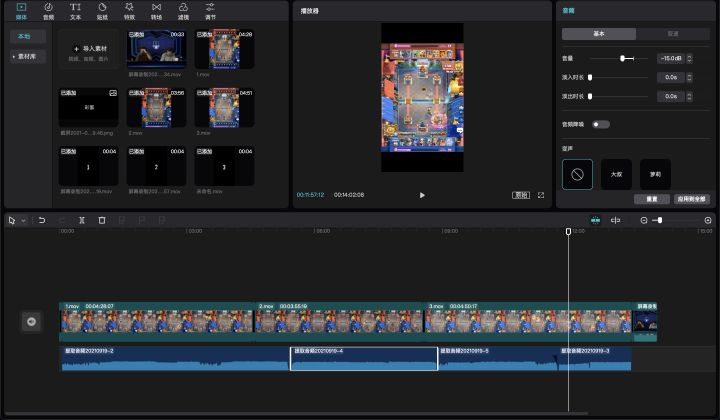The width and height of the screenshot is (720, 420).
Task: Toggle timeline magnetic snapping icon
Action: [596, 220]
